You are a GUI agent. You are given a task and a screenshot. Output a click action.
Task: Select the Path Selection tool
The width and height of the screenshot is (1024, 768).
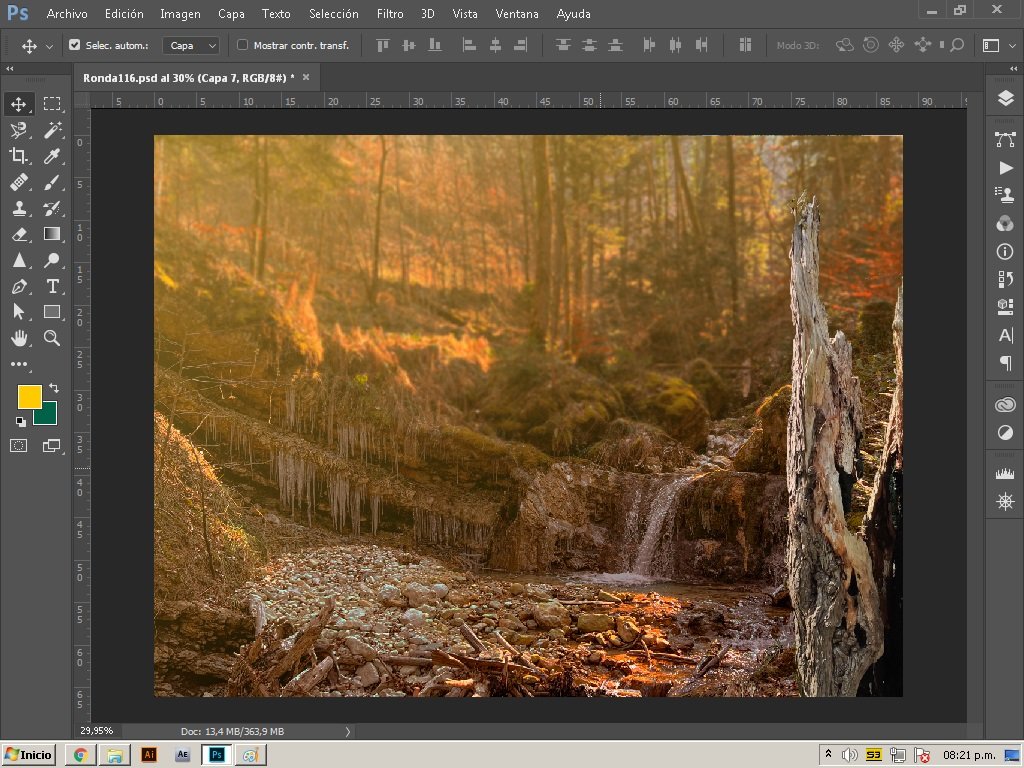pyautogui.click(x=18, y=312)
